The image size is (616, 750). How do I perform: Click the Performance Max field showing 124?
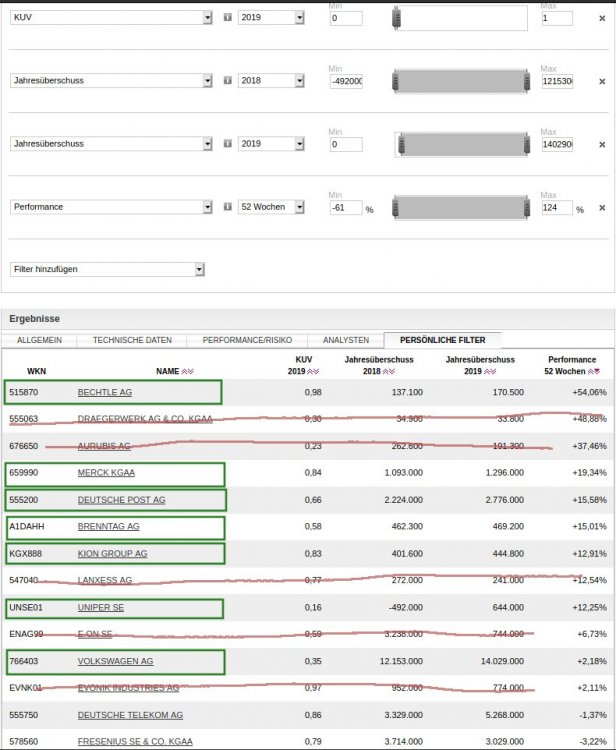(x=557, y=208)
